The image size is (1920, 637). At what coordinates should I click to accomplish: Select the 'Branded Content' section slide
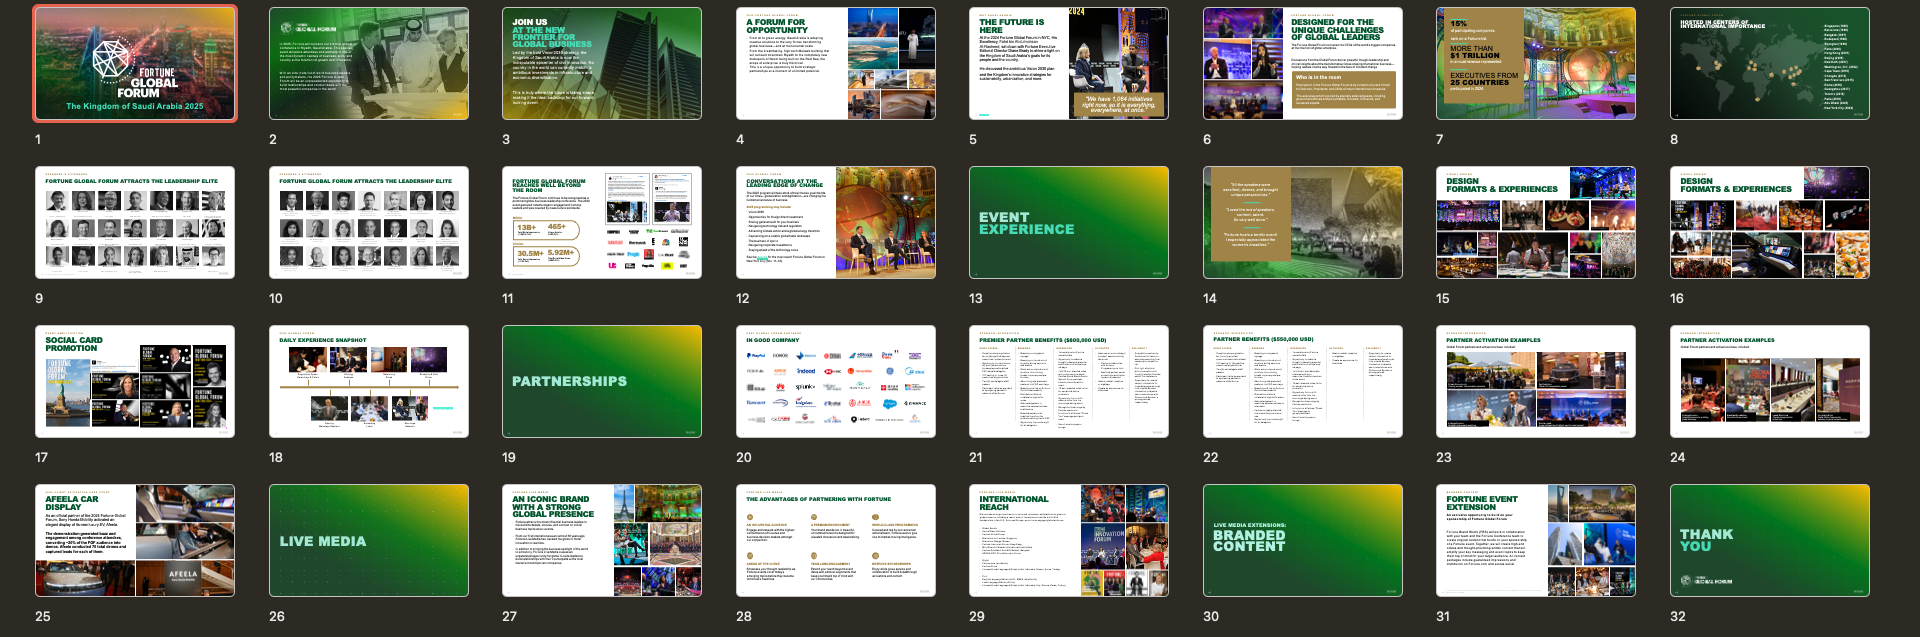point(1303,541)
